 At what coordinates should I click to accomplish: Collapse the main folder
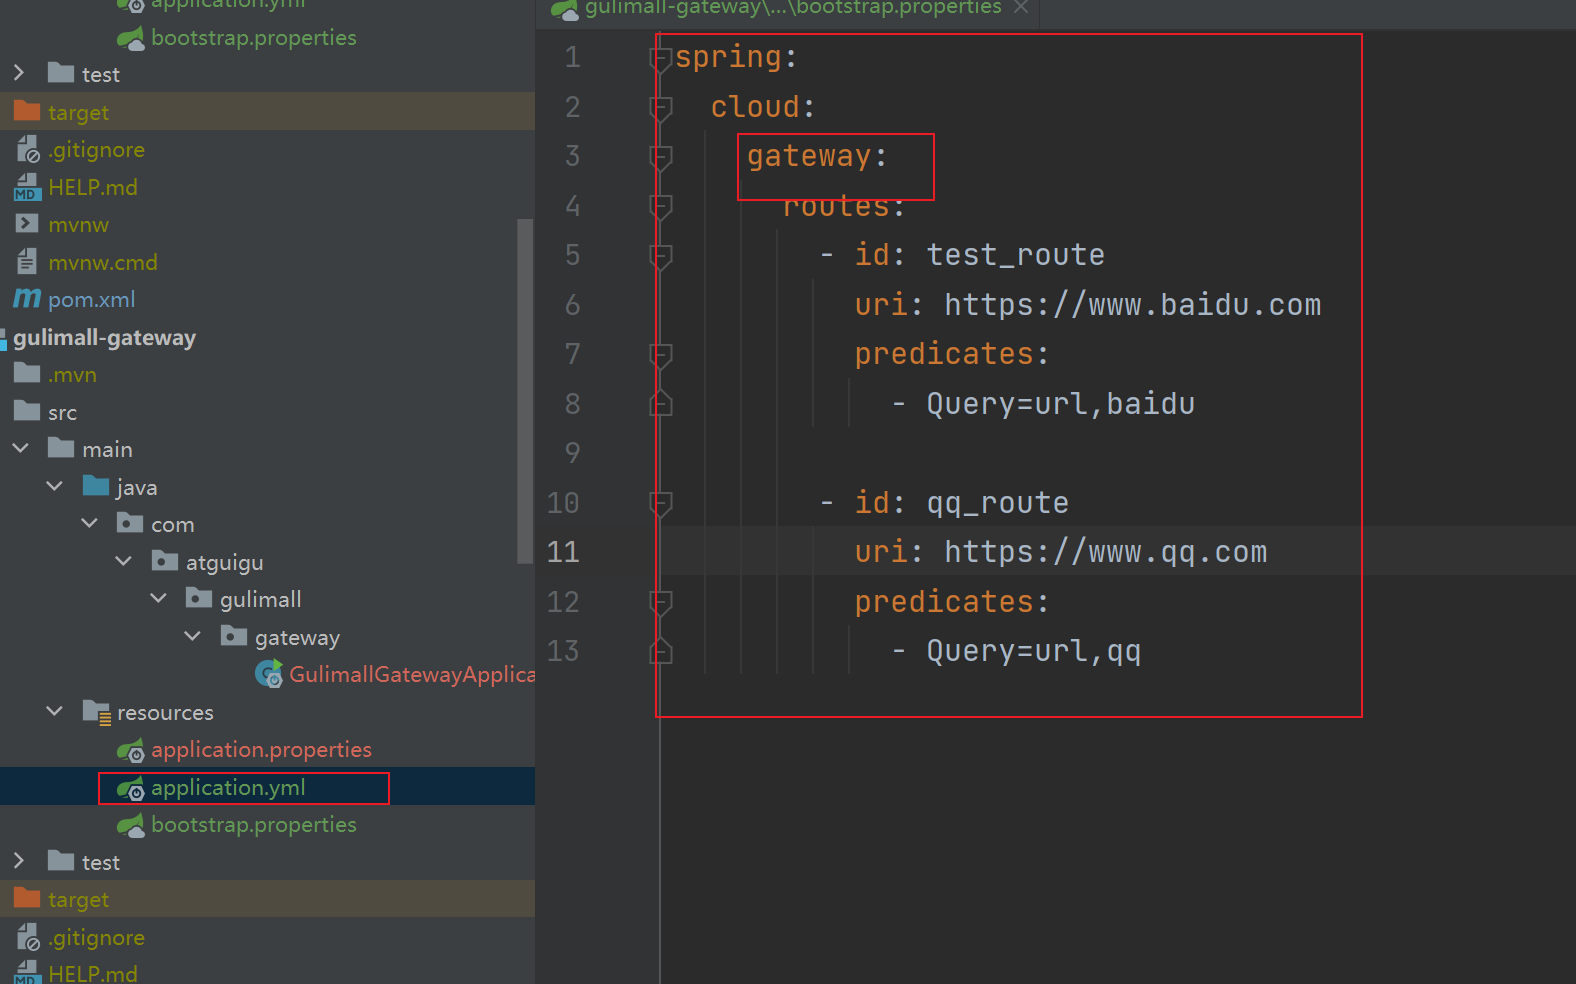[20, 448]
